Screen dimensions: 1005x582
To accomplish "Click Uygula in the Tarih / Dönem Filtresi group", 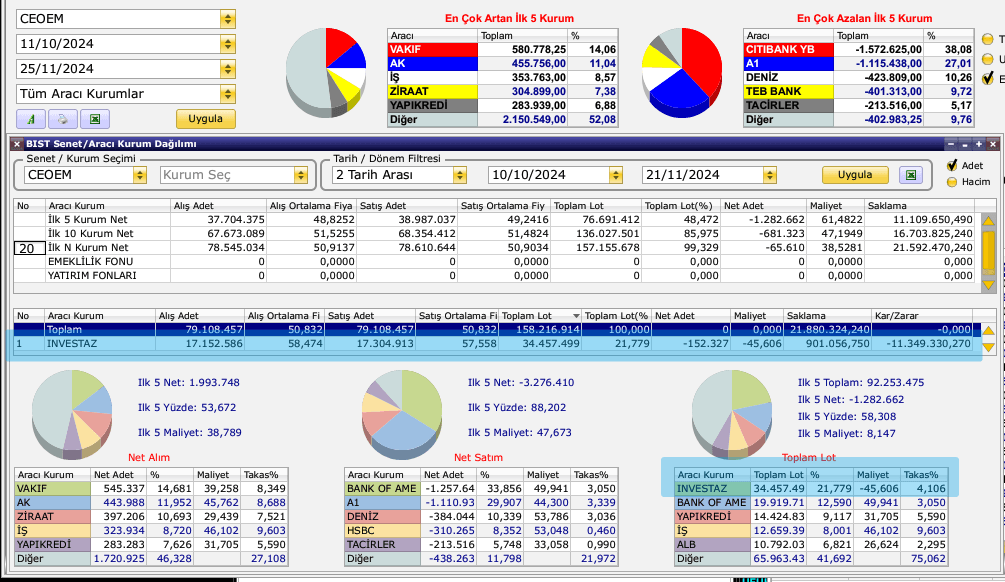I will click(x=855, y=174).
